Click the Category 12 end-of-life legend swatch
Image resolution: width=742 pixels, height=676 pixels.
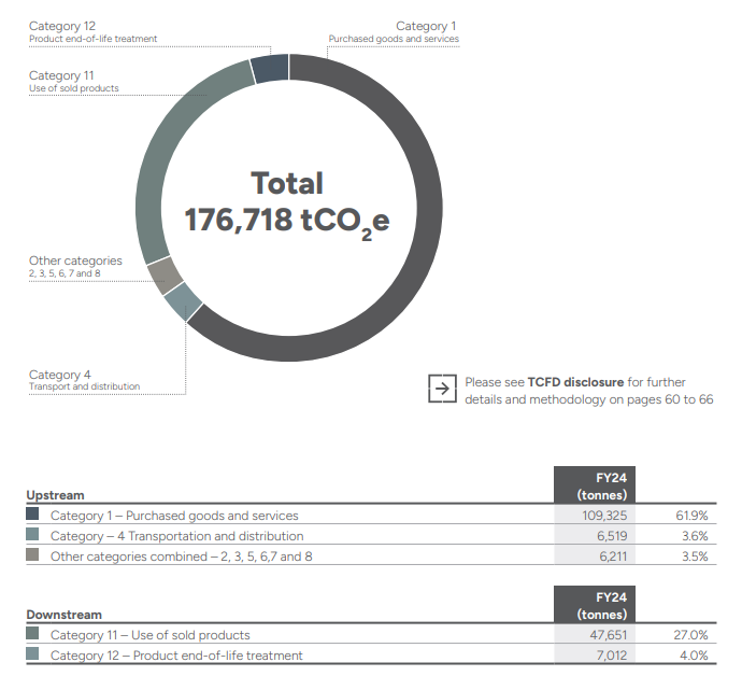coord(33,654)
